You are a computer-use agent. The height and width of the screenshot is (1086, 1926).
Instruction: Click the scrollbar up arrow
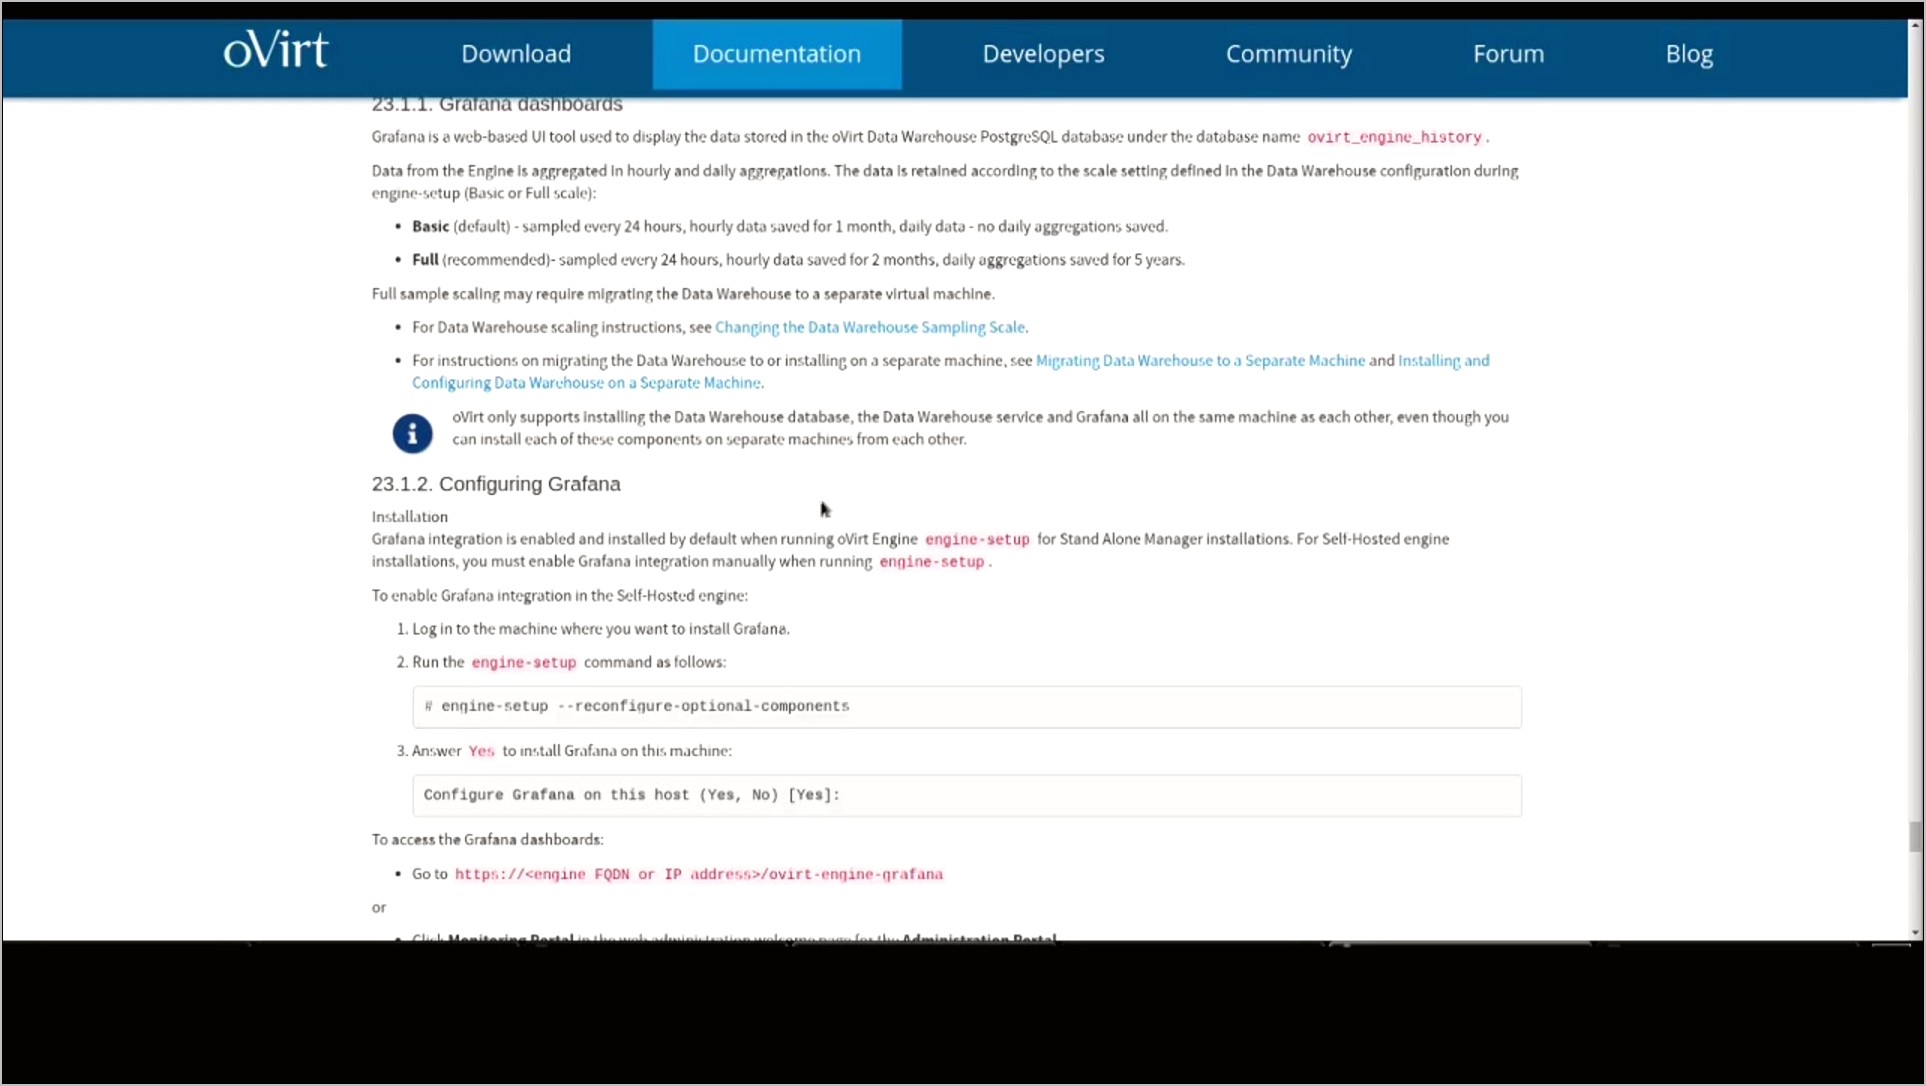point(1916,25)
